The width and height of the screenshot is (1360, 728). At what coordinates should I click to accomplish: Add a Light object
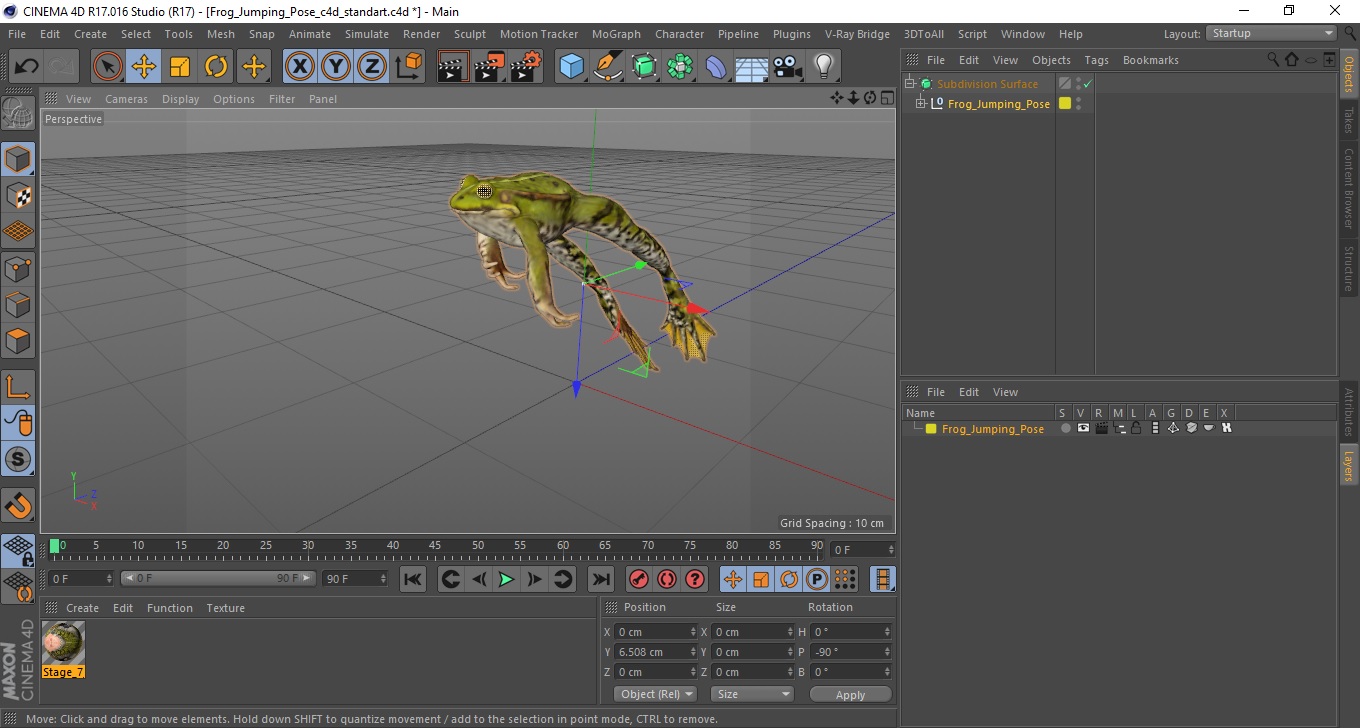click(824, 67)
